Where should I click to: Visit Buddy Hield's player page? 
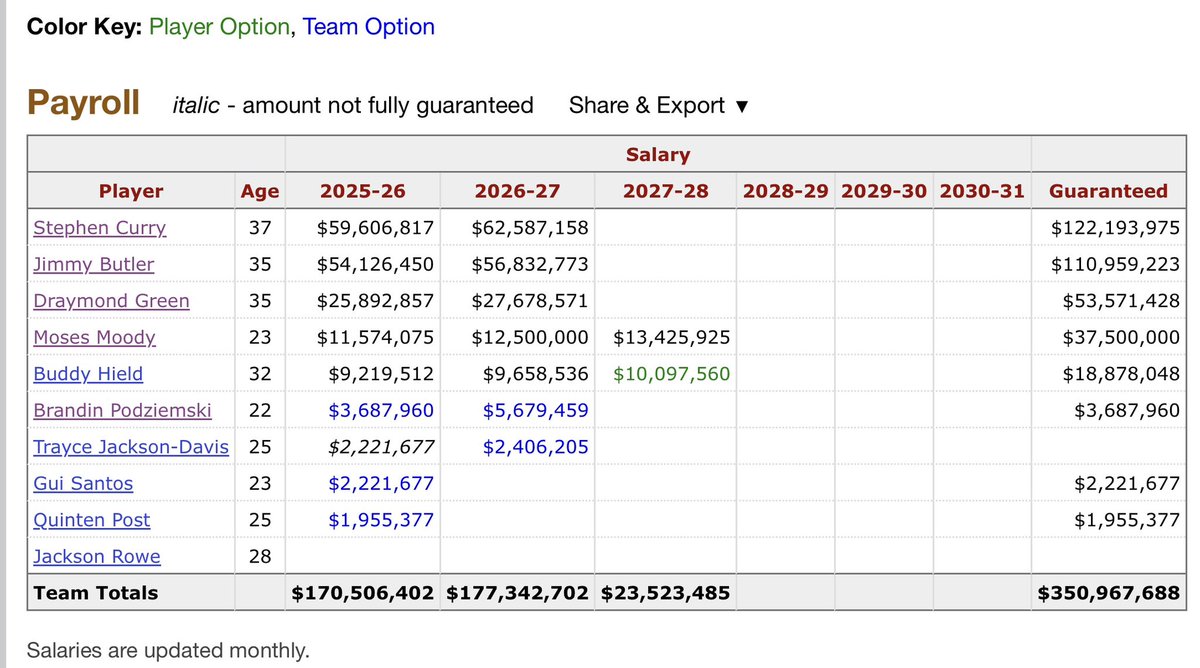click(x=88, y=373)
